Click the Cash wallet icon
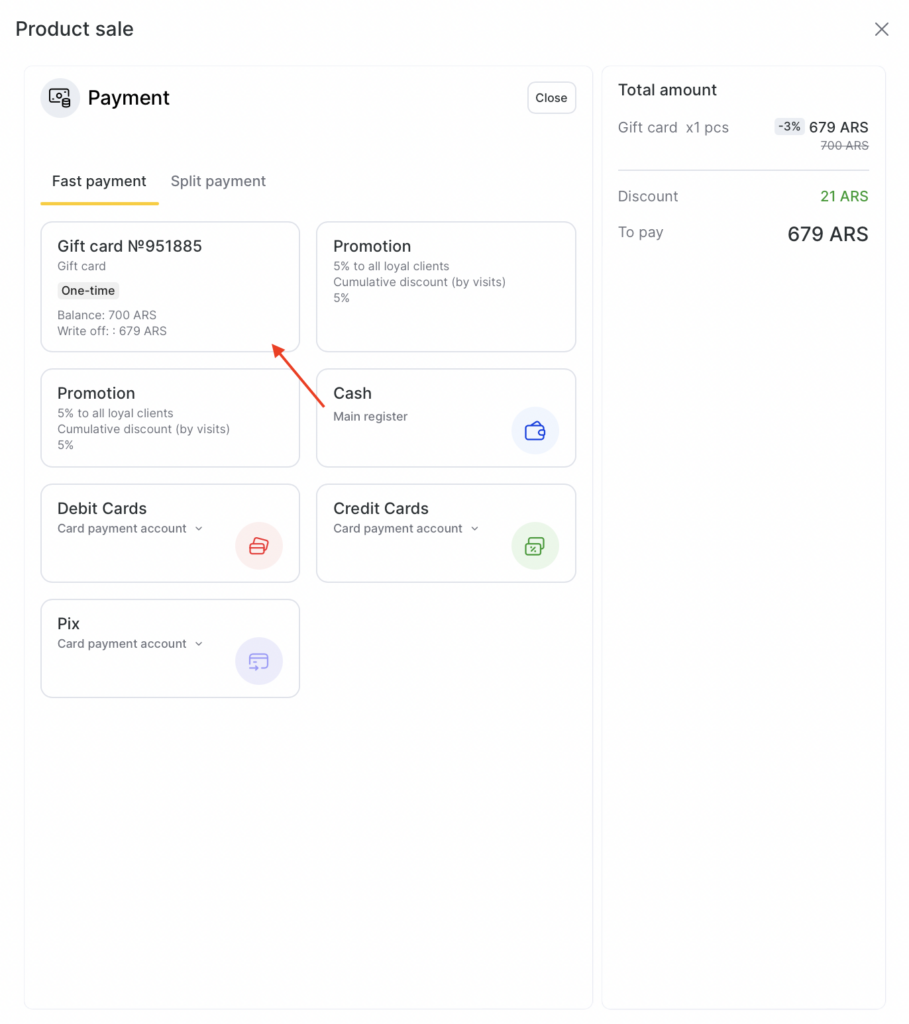The height and width of the screenshot is (1024, 909). (x=535, y=431)
